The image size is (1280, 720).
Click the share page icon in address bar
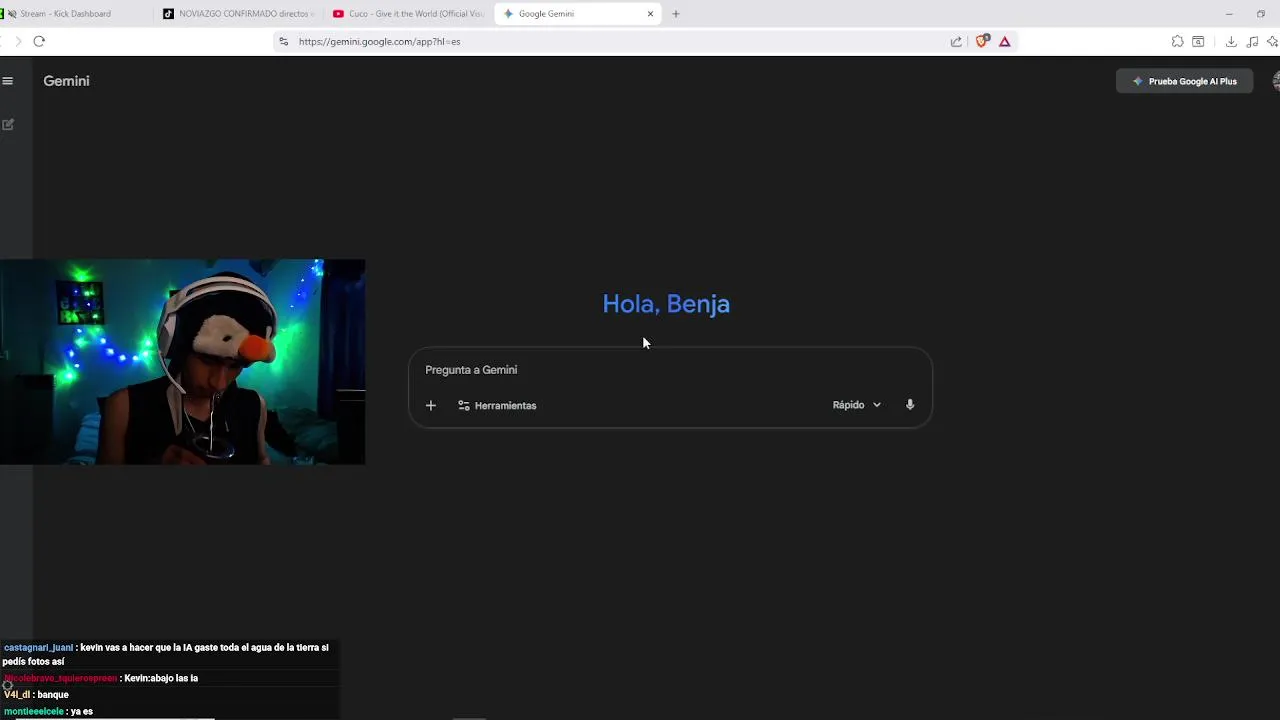[x=956, y=41]
